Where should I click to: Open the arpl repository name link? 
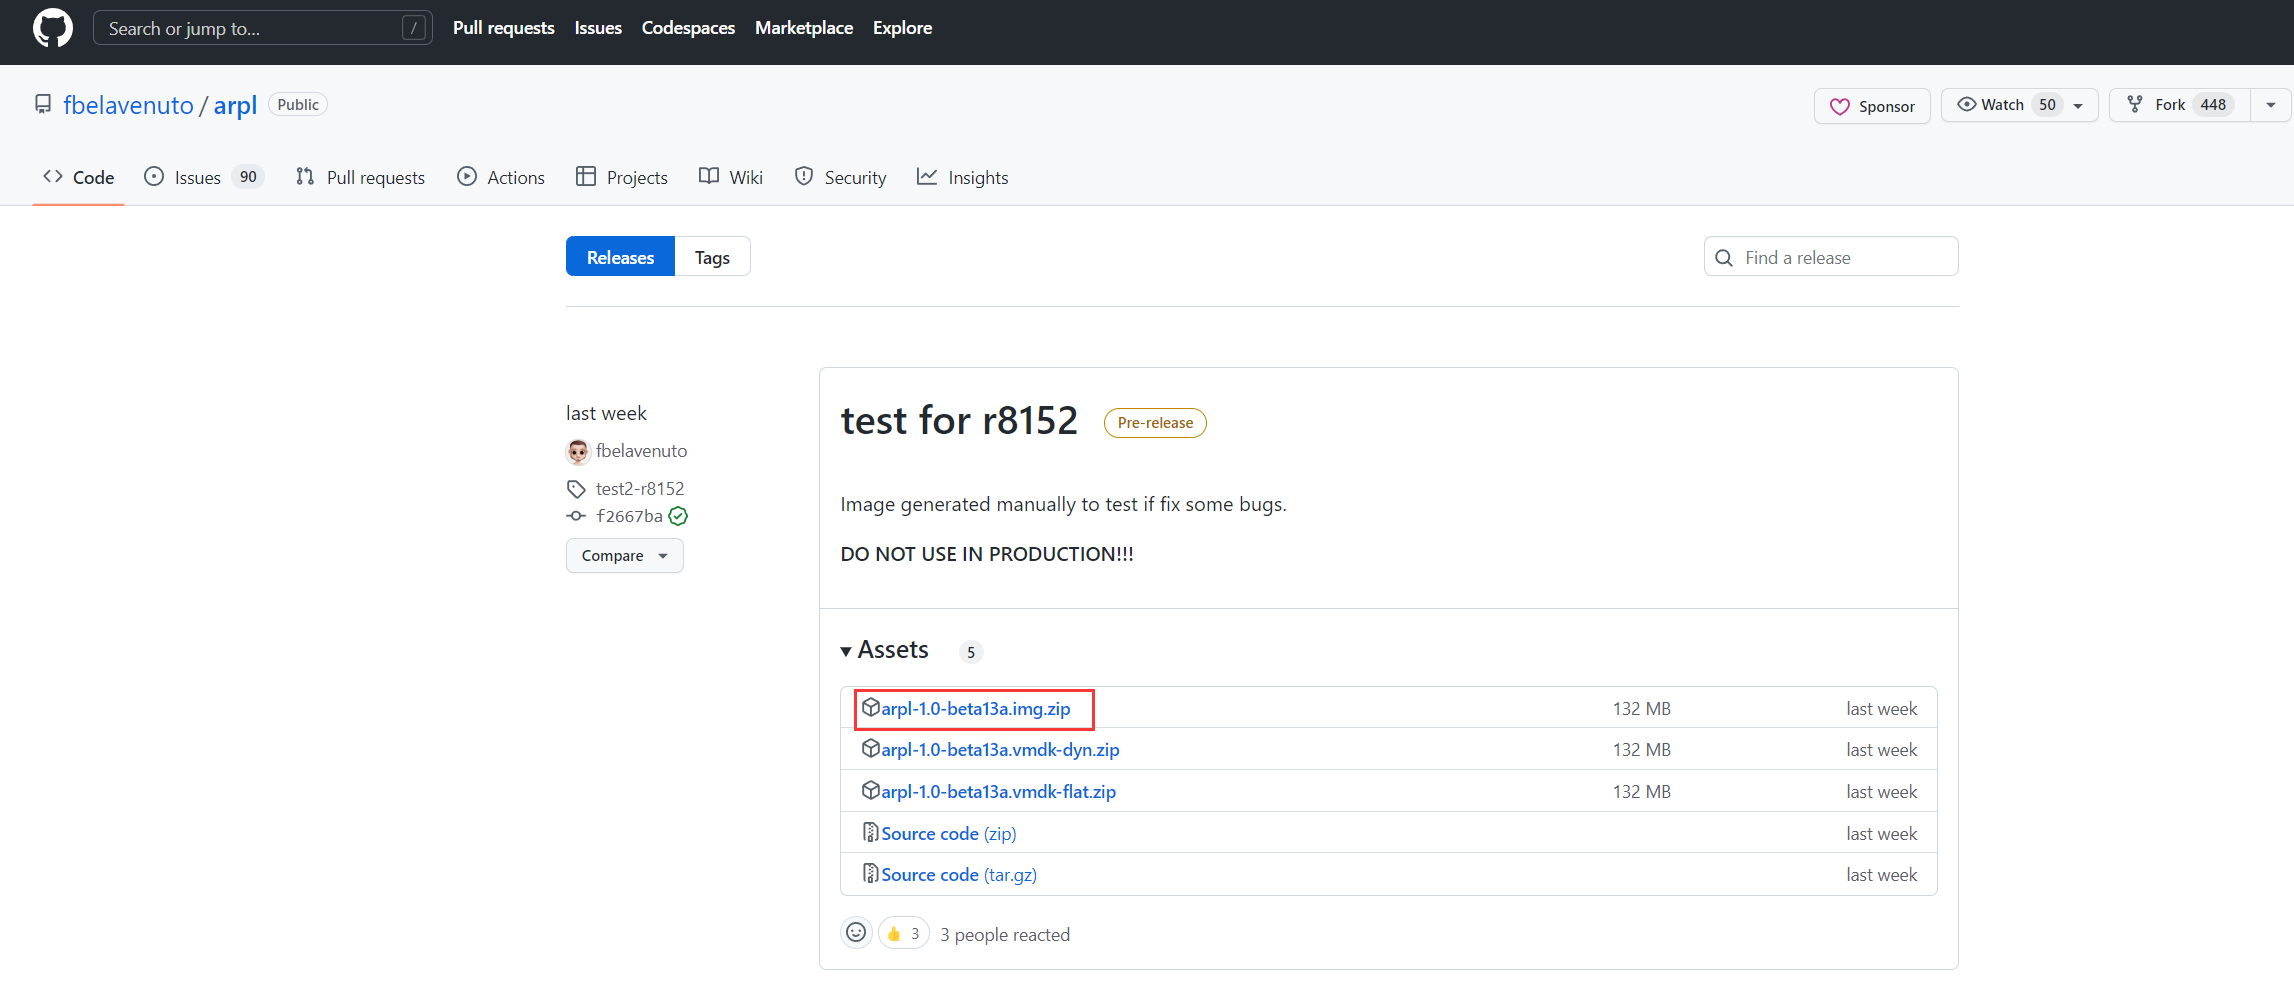coord(235,105)
